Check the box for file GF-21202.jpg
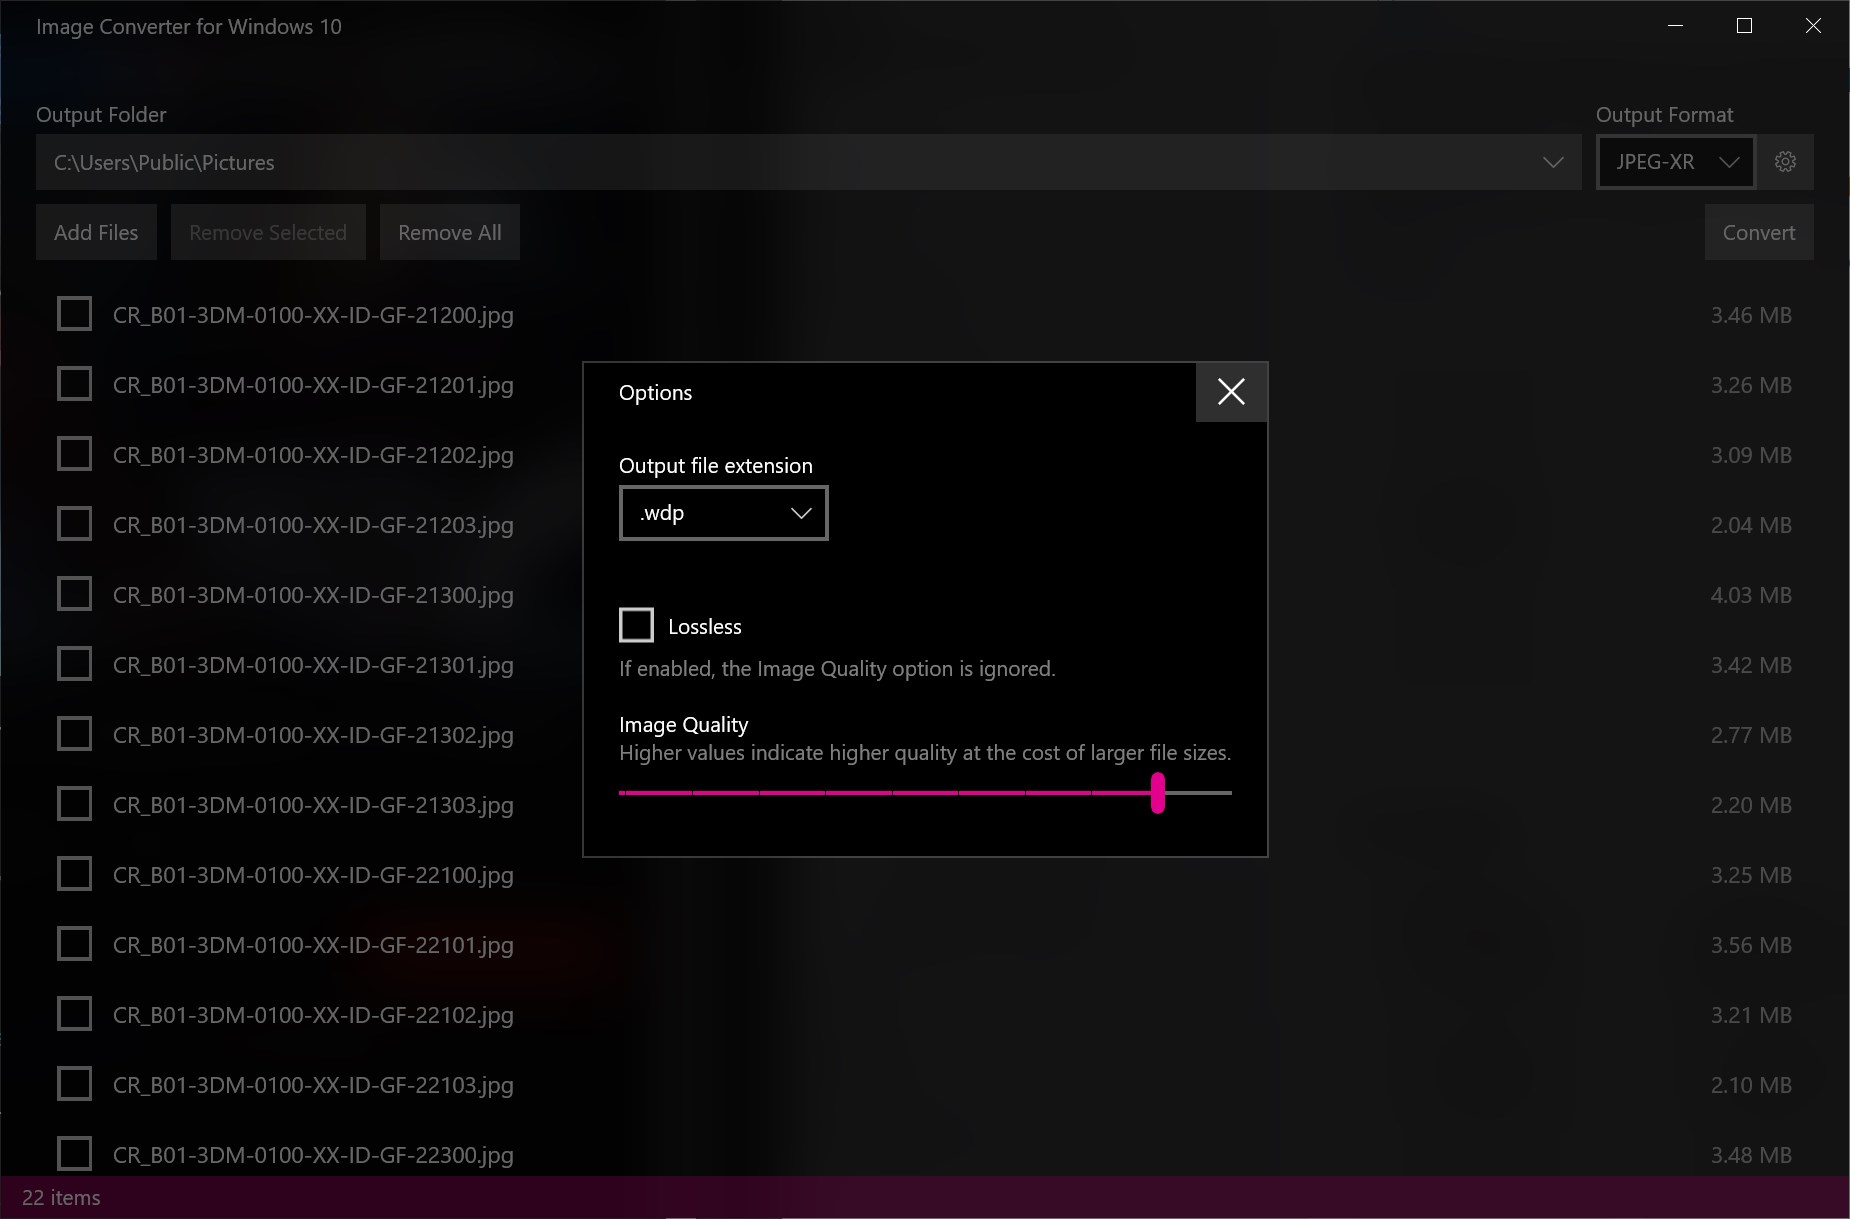1850x1219 pixels. (75, 454)
